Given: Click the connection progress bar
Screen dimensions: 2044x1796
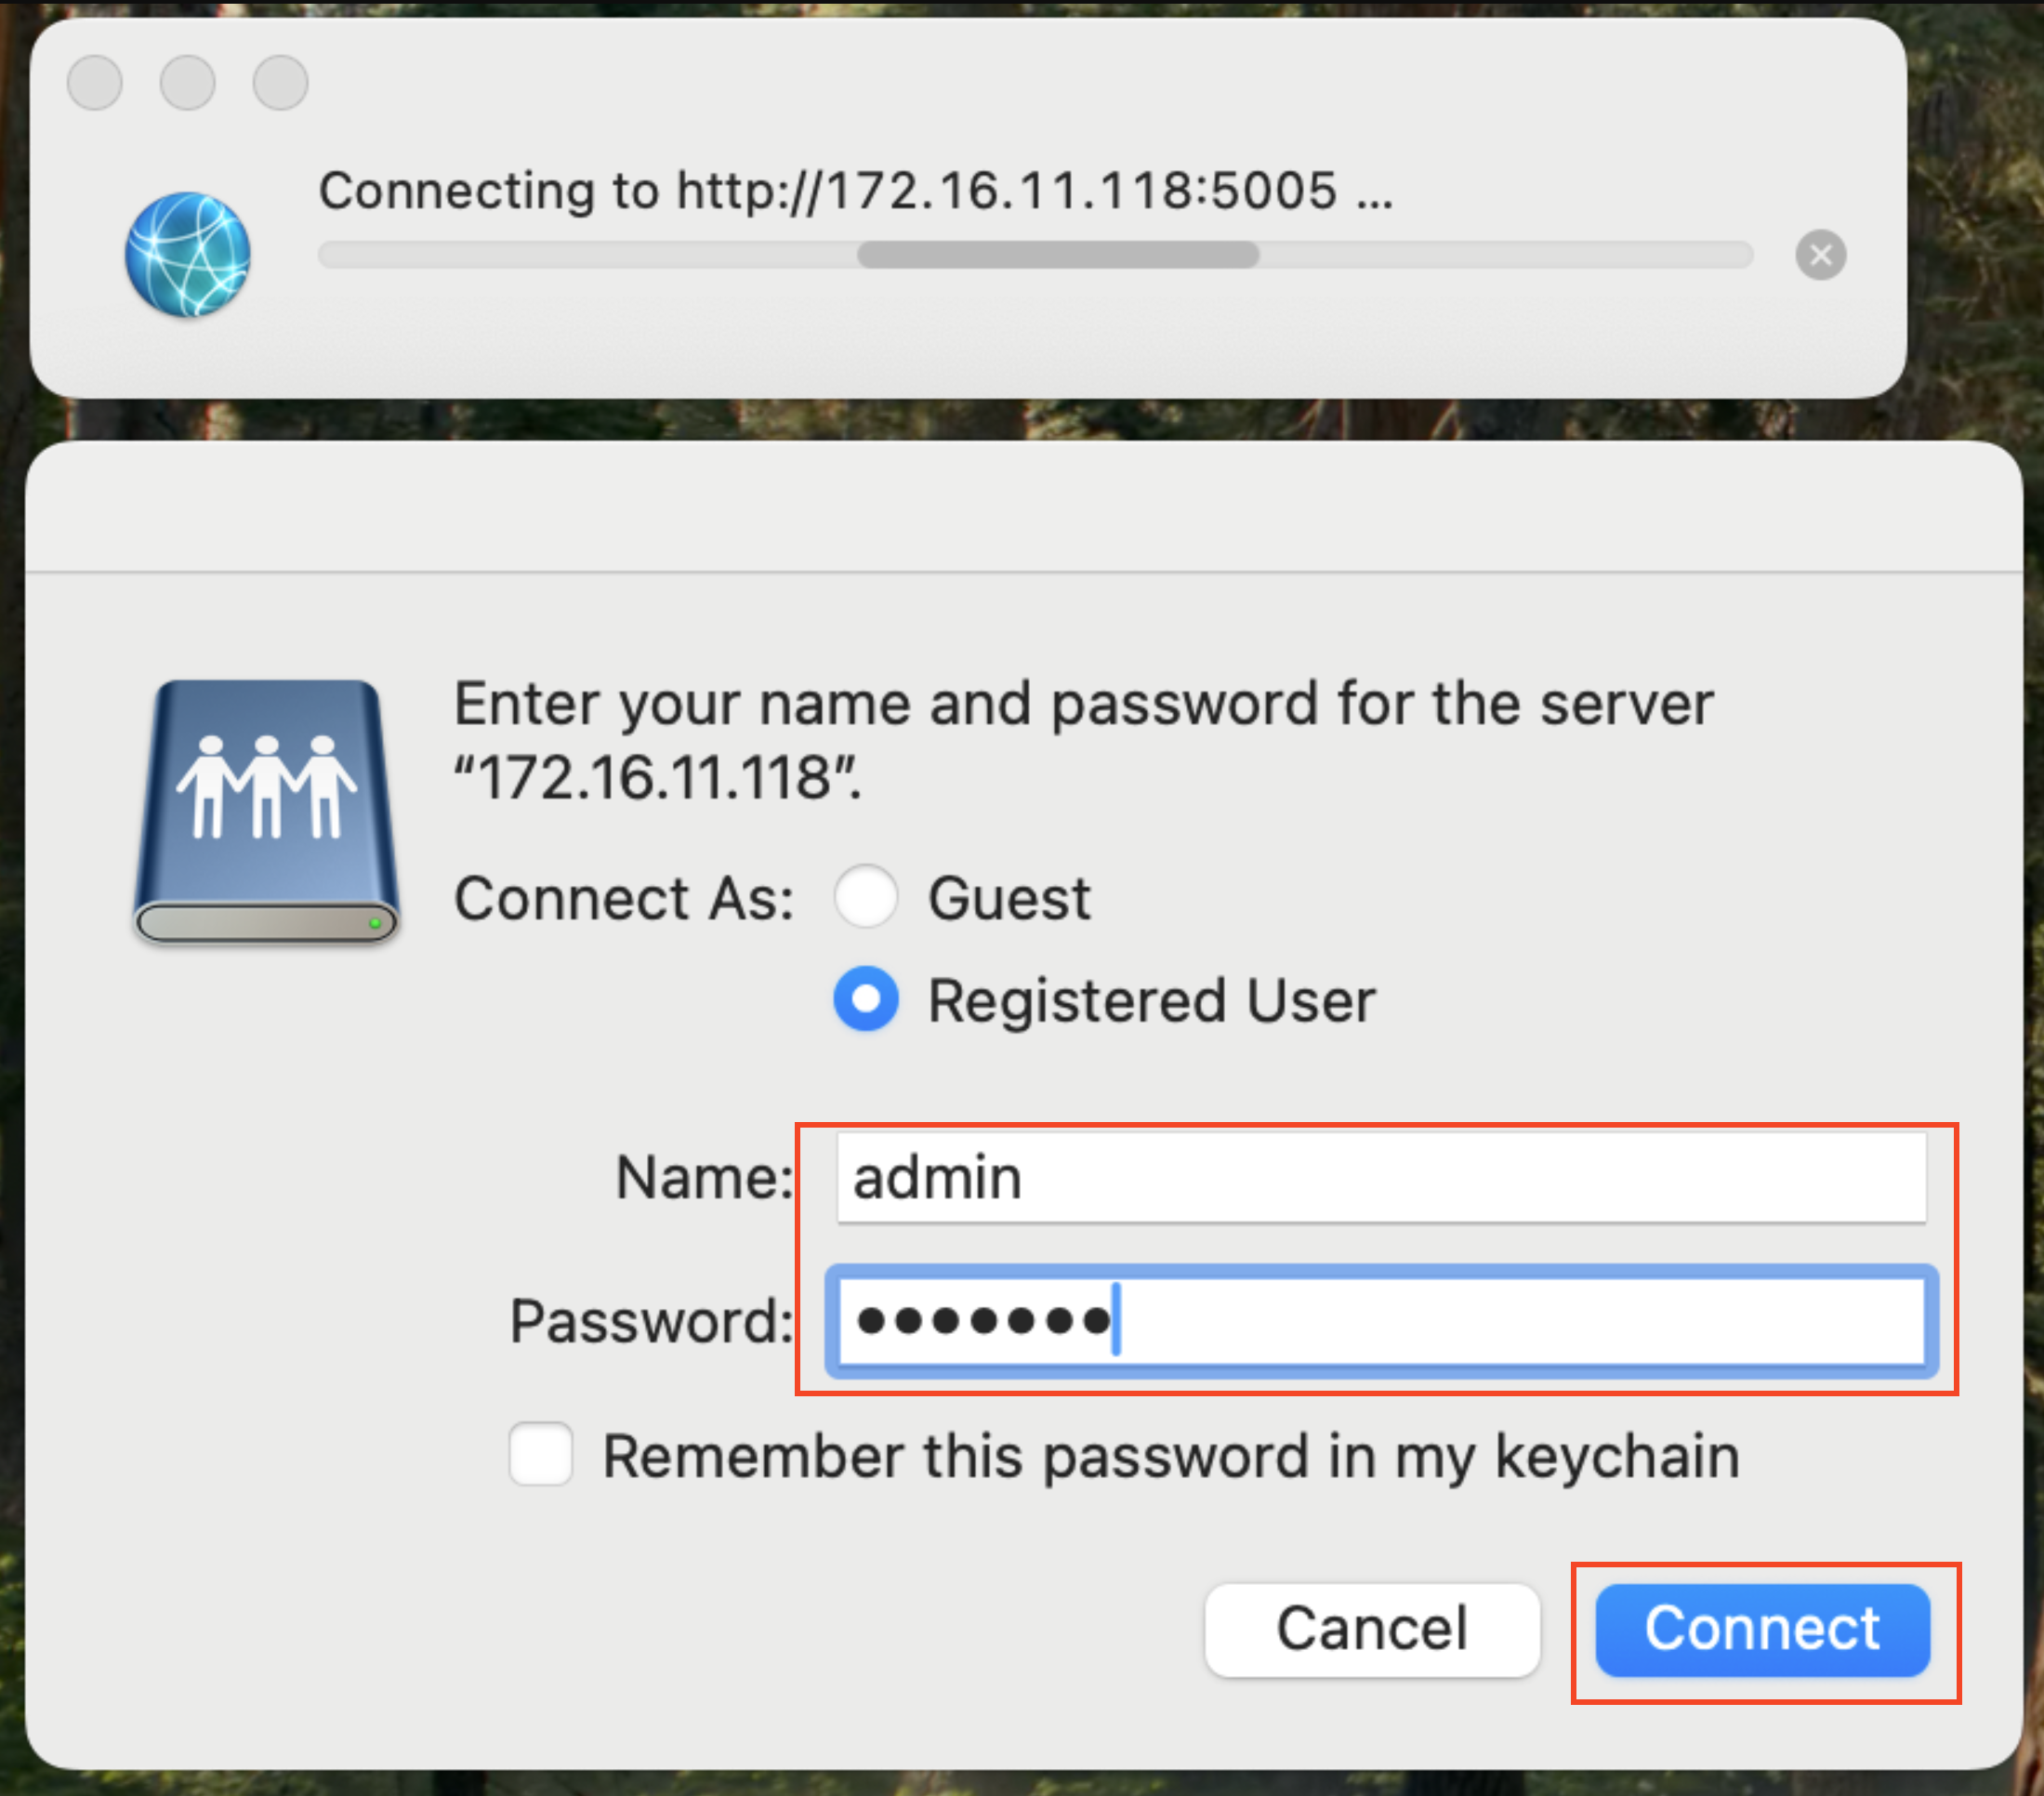Looking at the screenshot, I should 1035,255.
